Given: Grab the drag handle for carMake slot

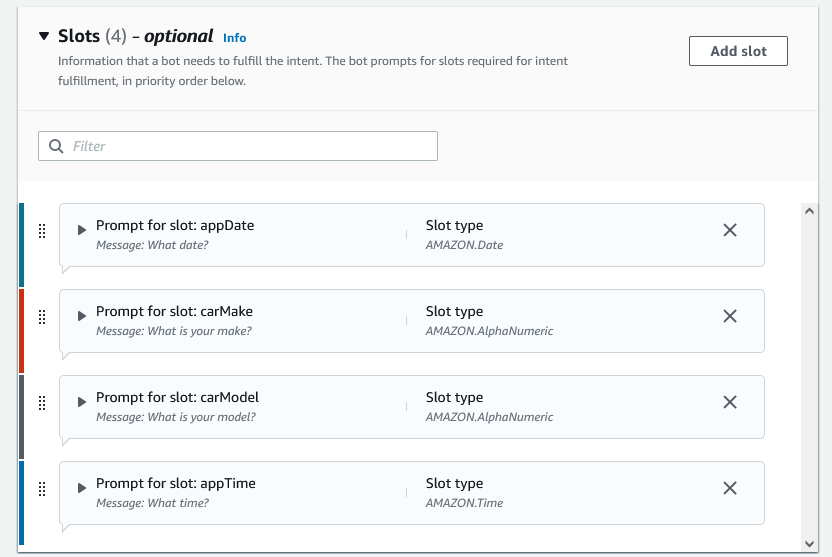Looking at the screenshot, I should [42, 317].
